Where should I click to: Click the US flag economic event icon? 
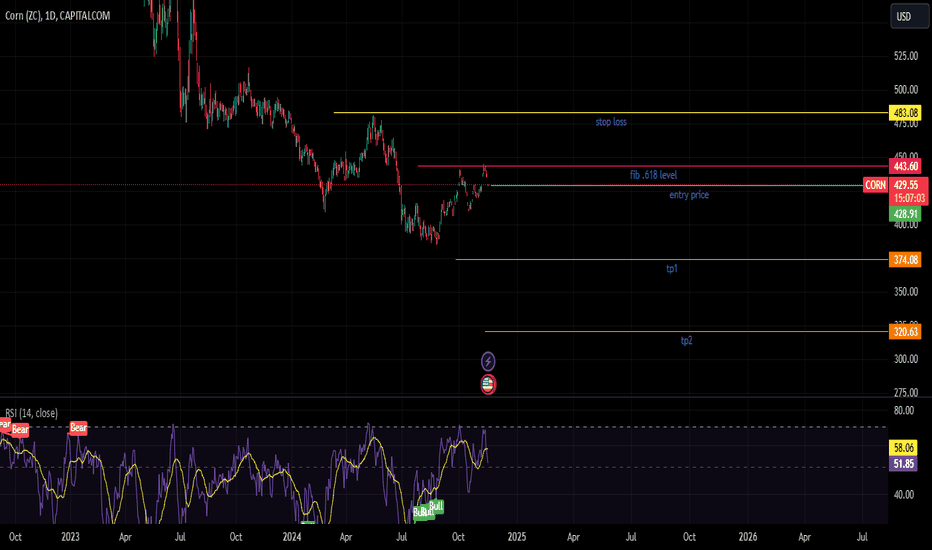pos(487,384)
